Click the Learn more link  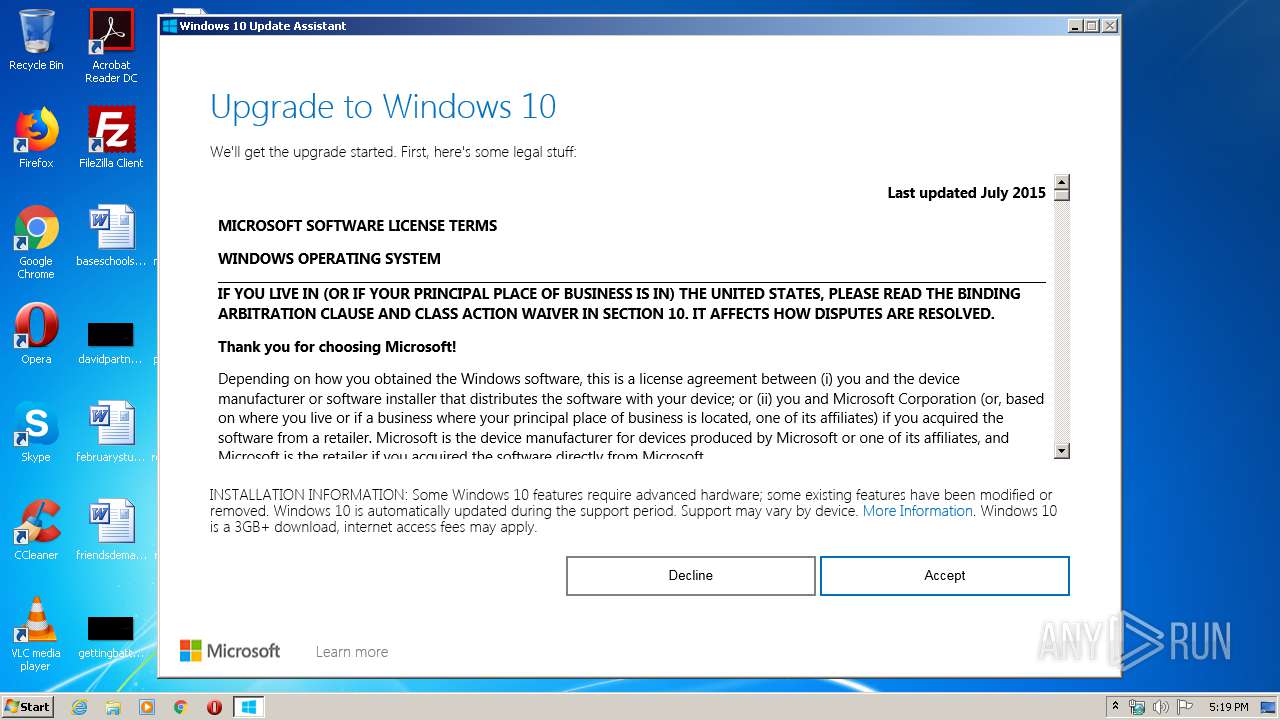(352, 652)
